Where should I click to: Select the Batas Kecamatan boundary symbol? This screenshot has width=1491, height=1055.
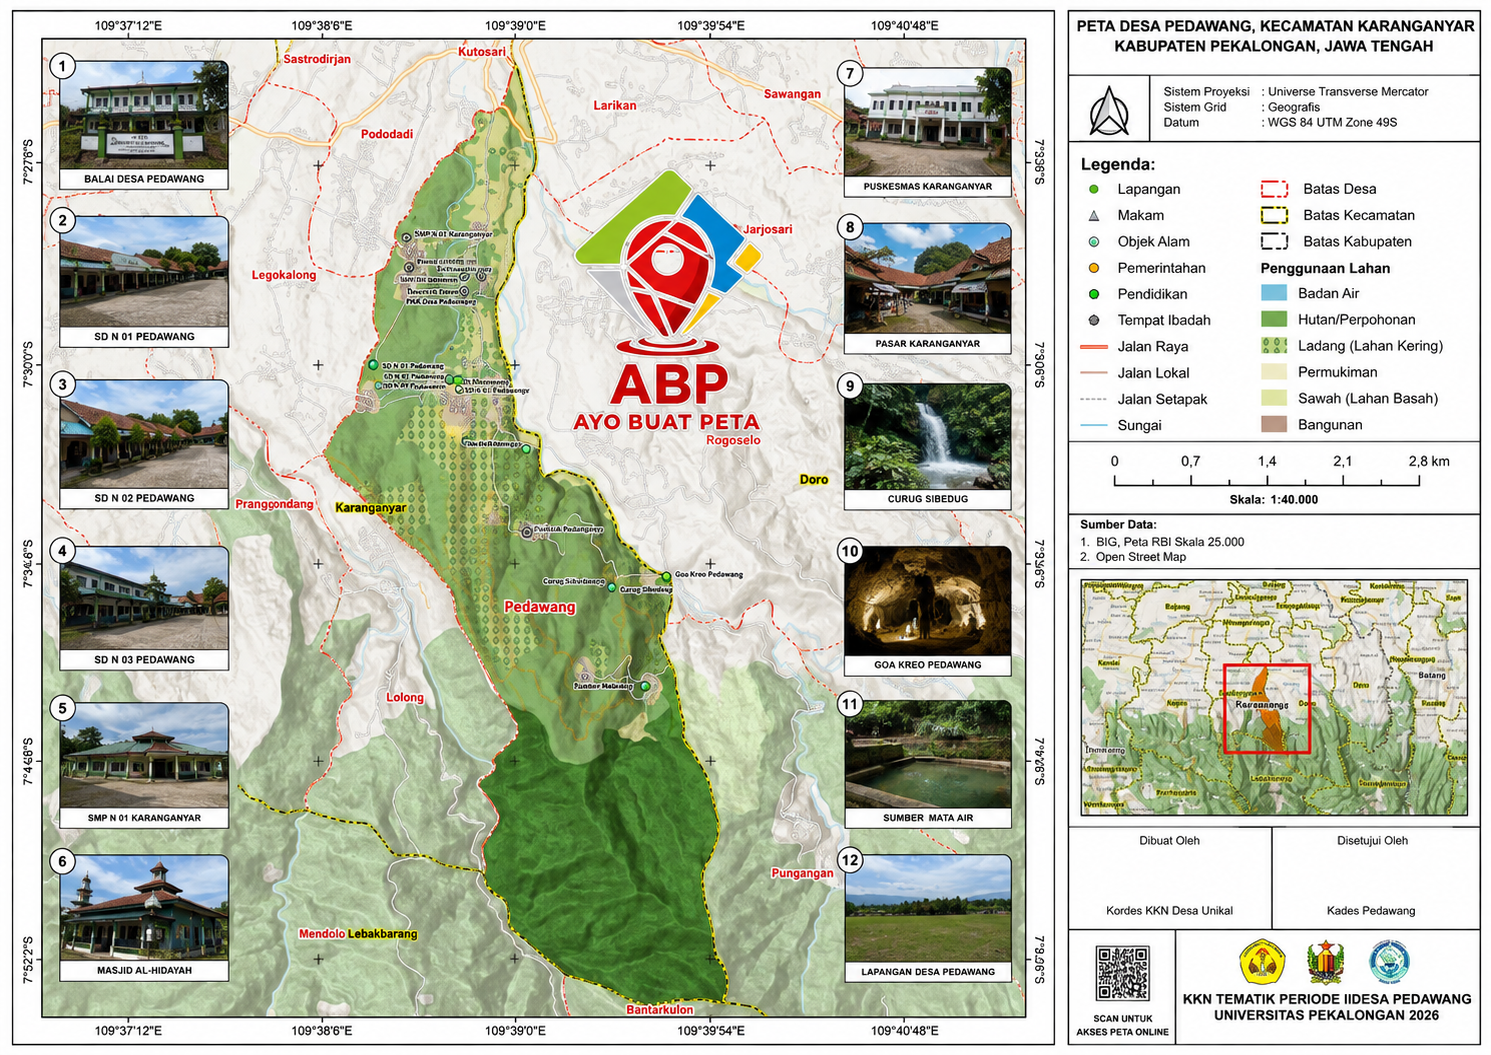(x=1274, y=215)
